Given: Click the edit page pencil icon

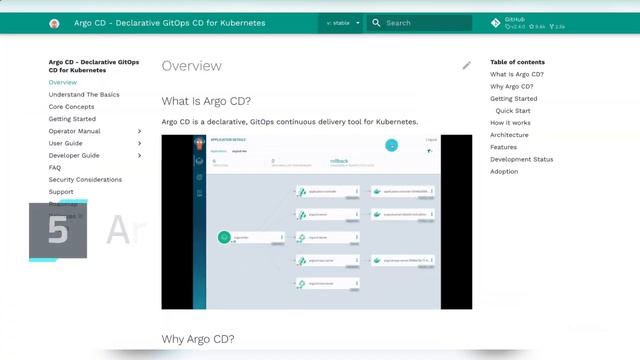Looking at the screenshot, I should pyautogui.click(x=467, y=65).
